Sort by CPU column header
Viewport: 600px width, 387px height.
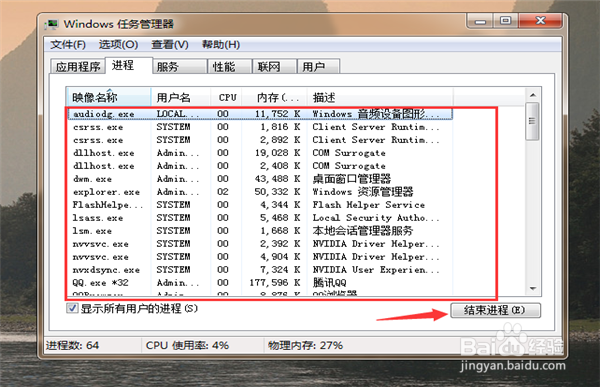tap(227, 97)
